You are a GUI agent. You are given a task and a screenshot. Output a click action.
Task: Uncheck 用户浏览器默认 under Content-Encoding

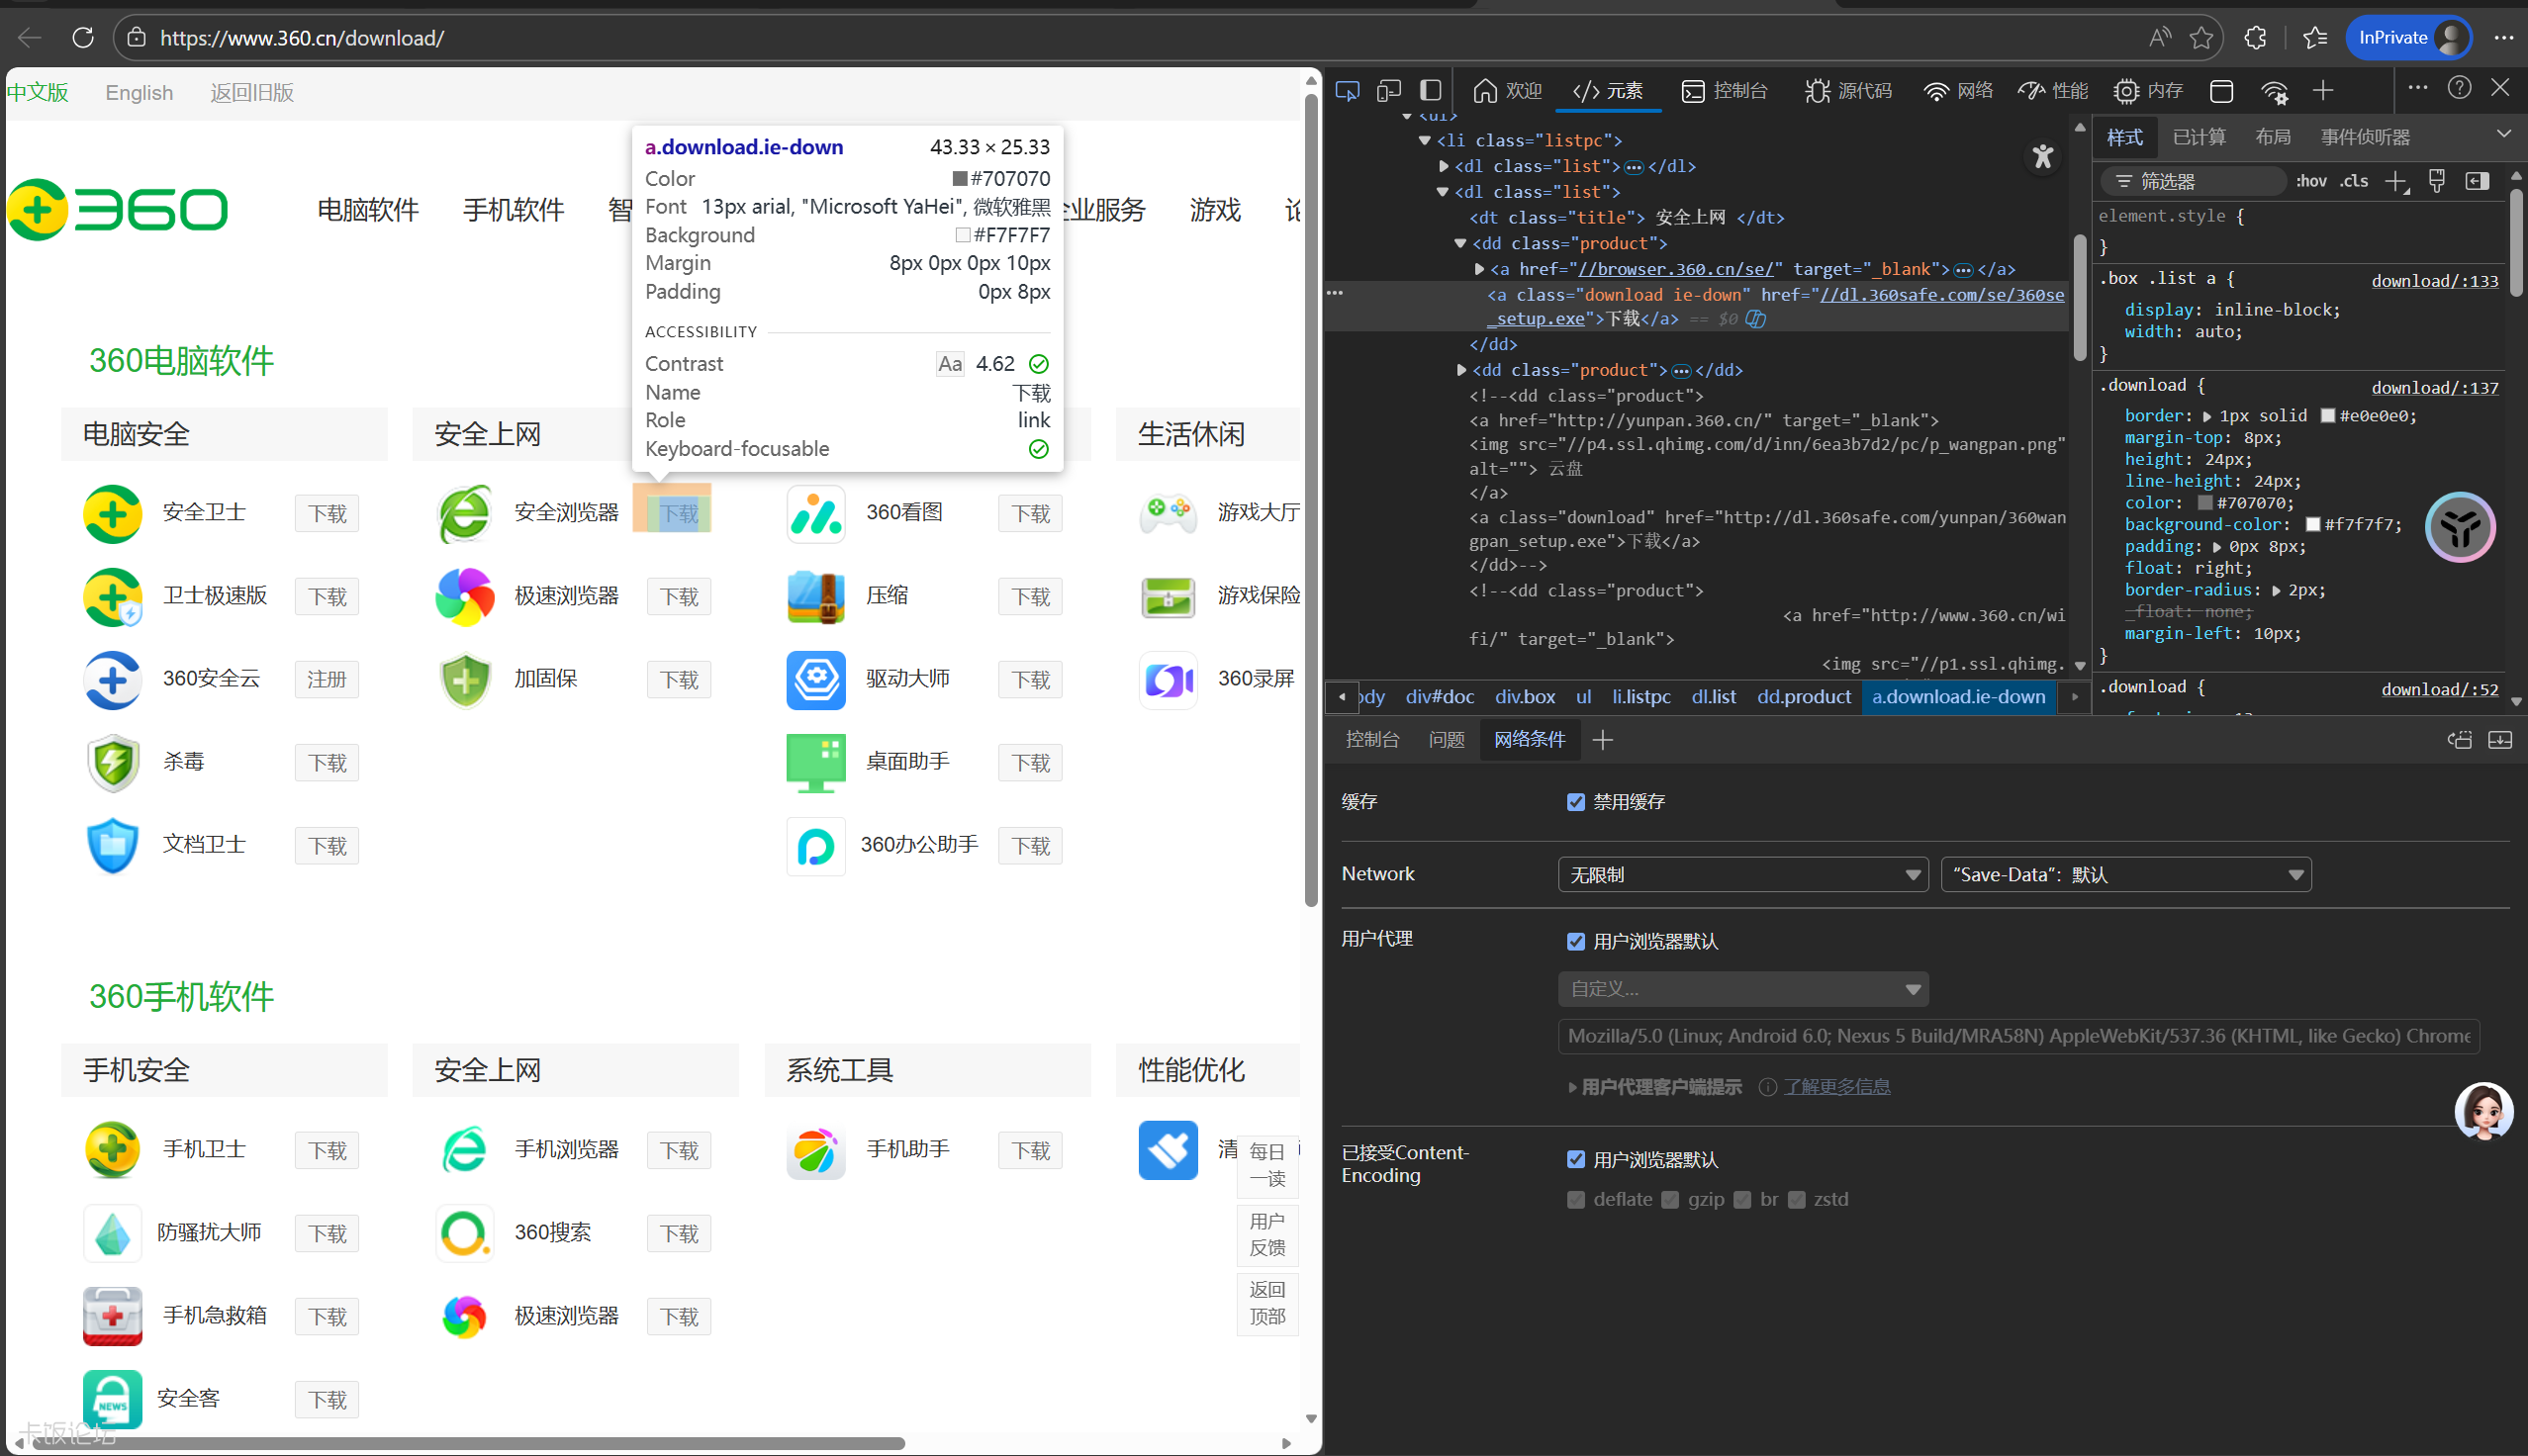(1576, 1159)
